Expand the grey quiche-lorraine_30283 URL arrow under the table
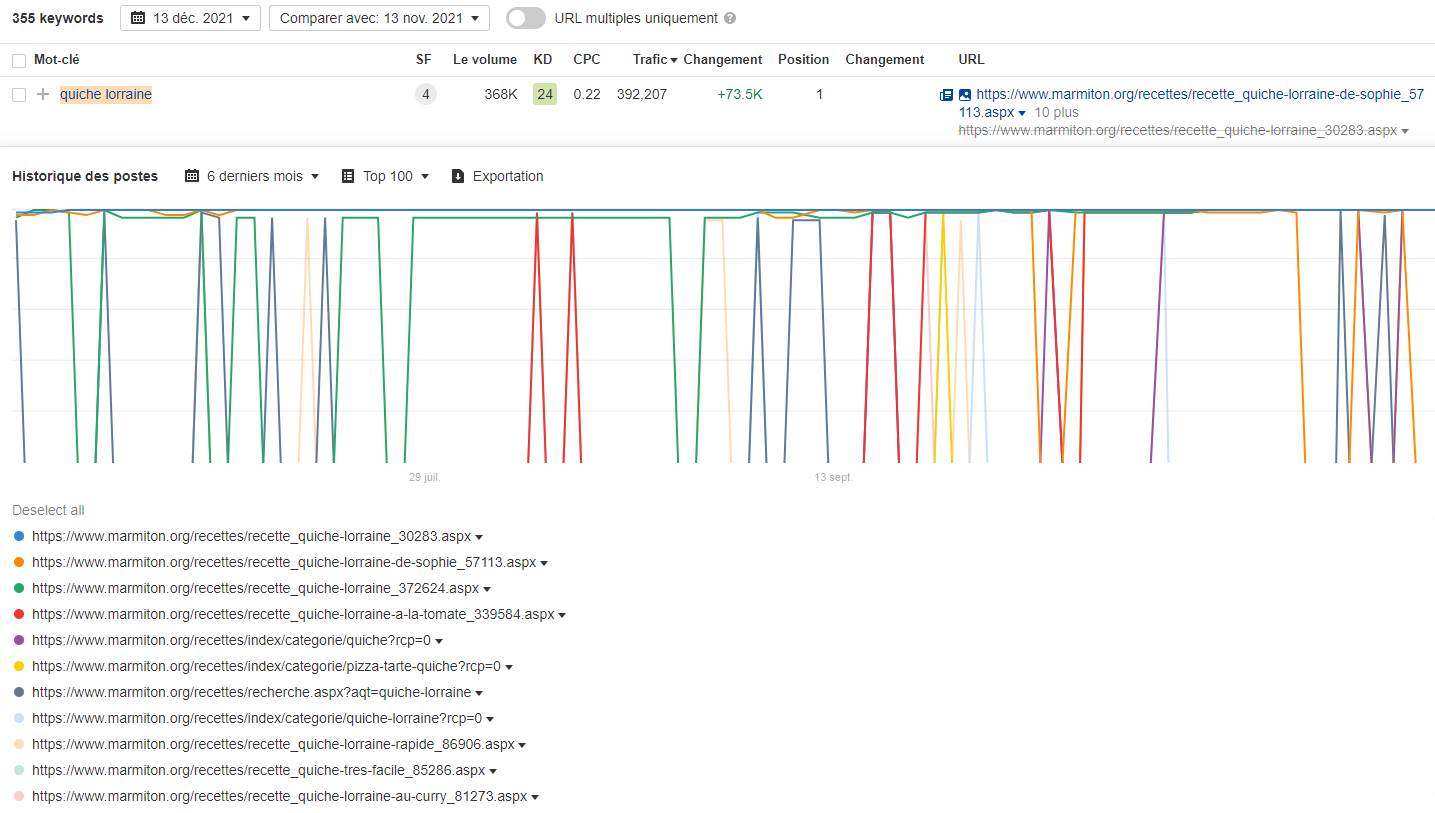This screenshot has height=813, width=1435. [1405, 131]
